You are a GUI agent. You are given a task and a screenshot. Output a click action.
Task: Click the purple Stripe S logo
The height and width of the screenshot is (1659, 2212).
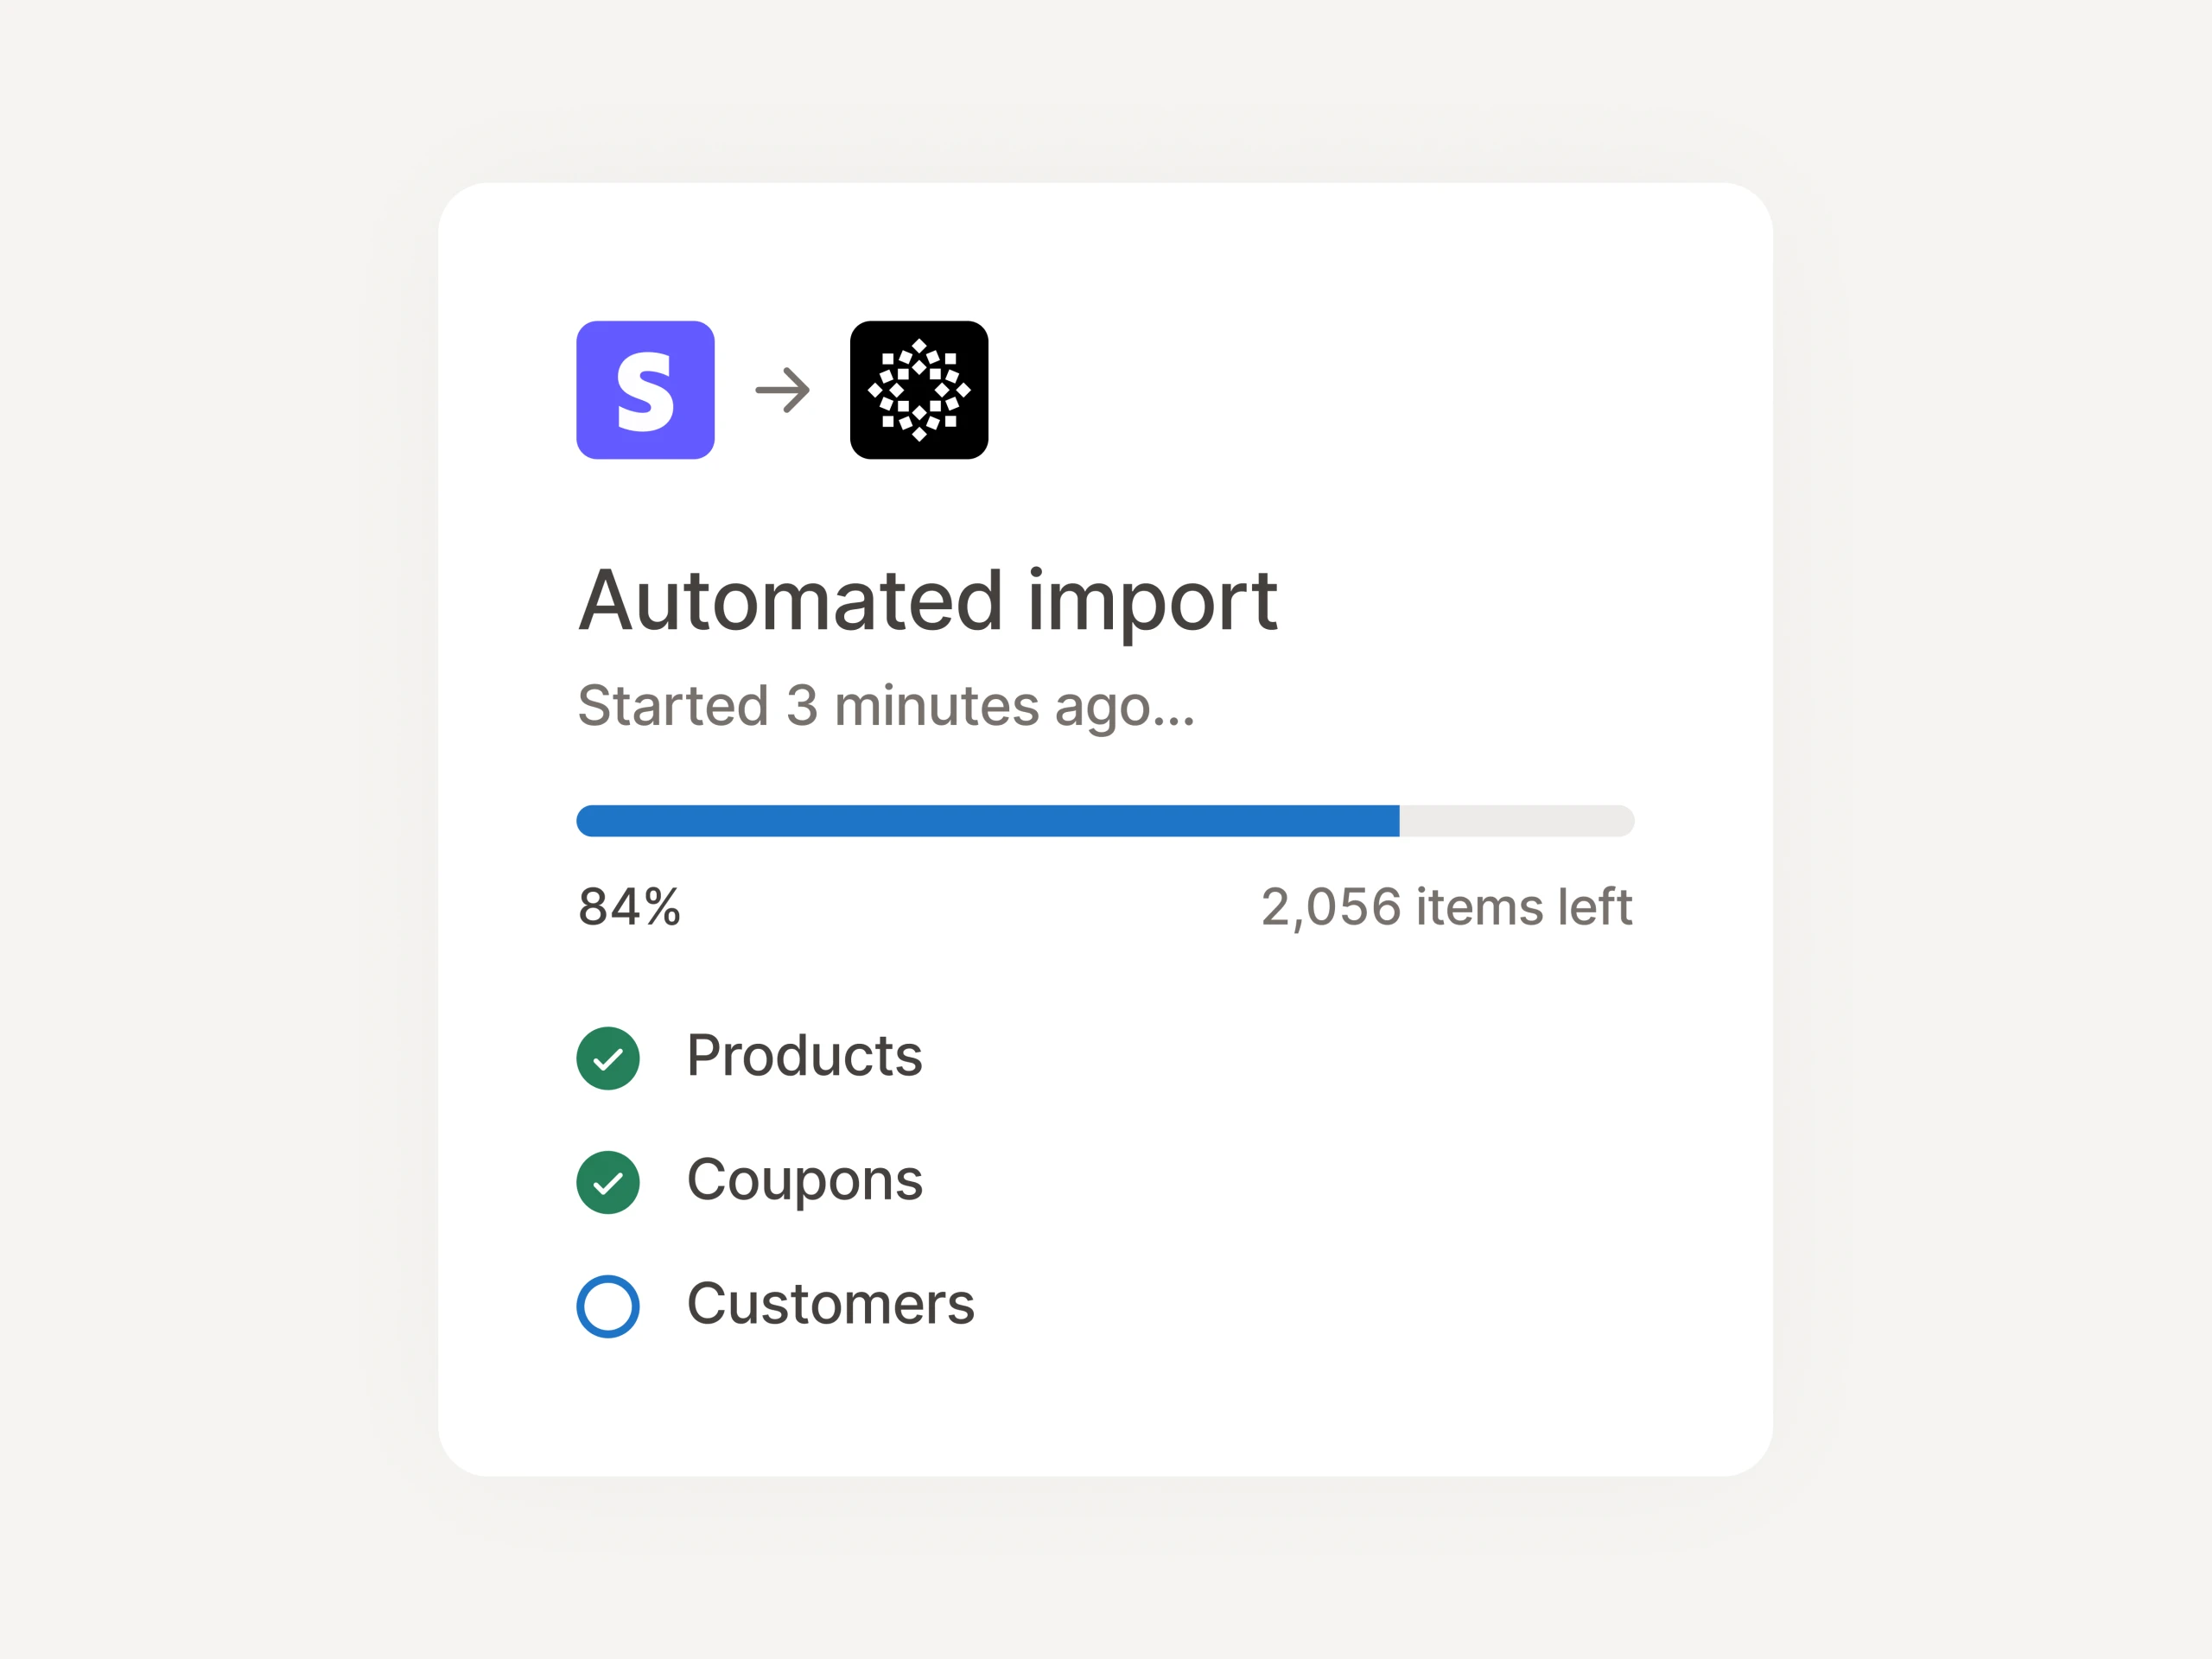point(645,390)
